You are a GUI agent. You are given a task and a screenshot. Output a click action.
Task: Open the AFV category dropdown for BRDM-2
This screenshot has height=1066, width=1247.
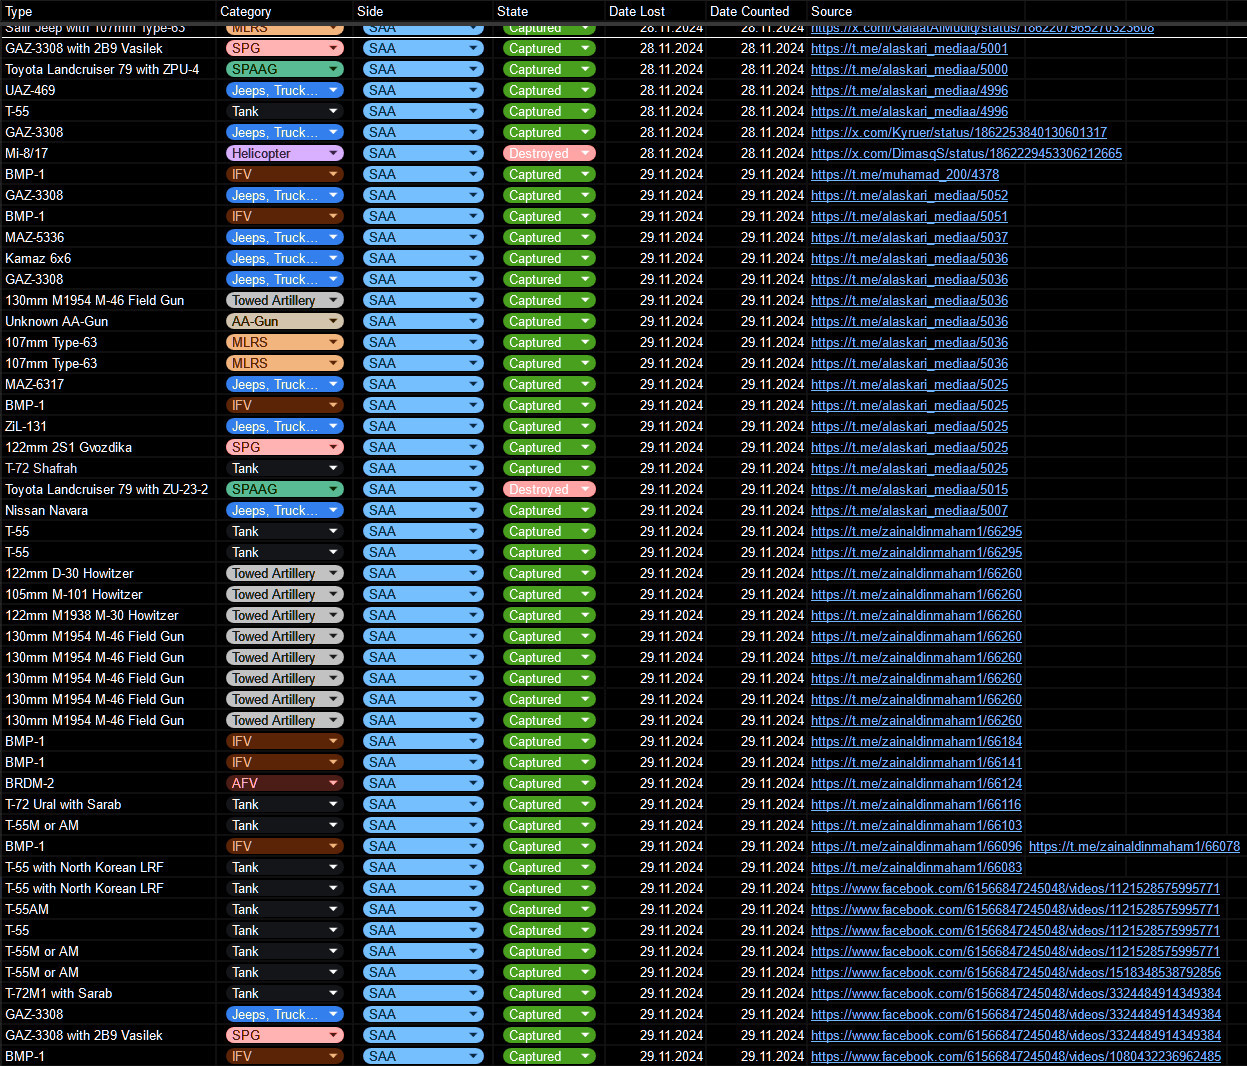[285, 783]
